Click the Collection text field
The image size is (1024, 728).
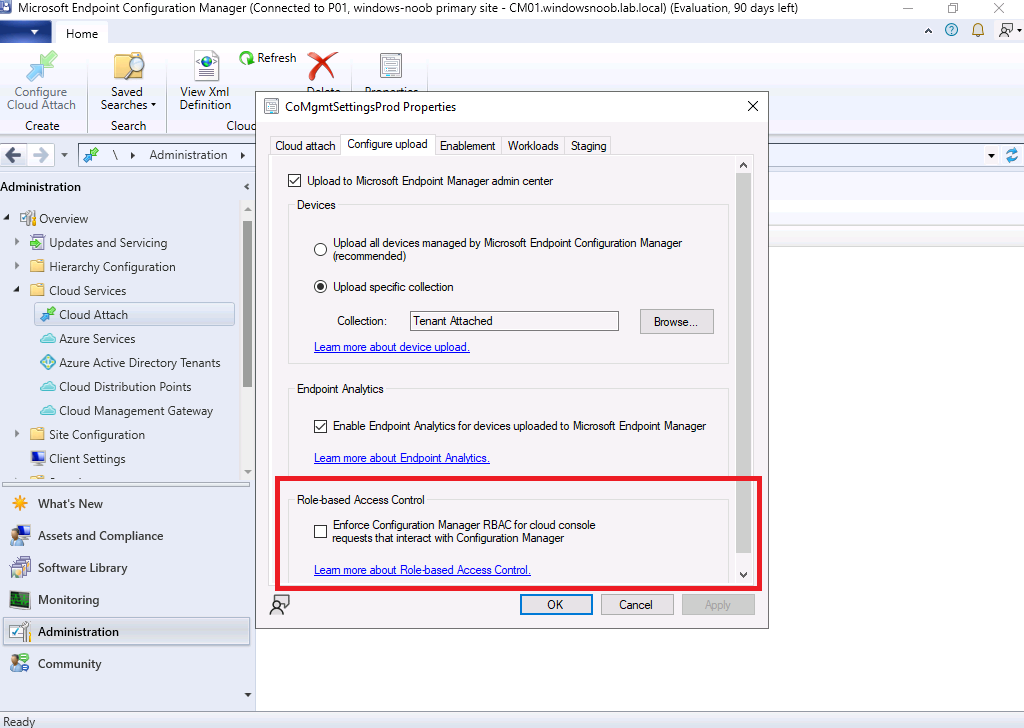[x=514, y=321]
